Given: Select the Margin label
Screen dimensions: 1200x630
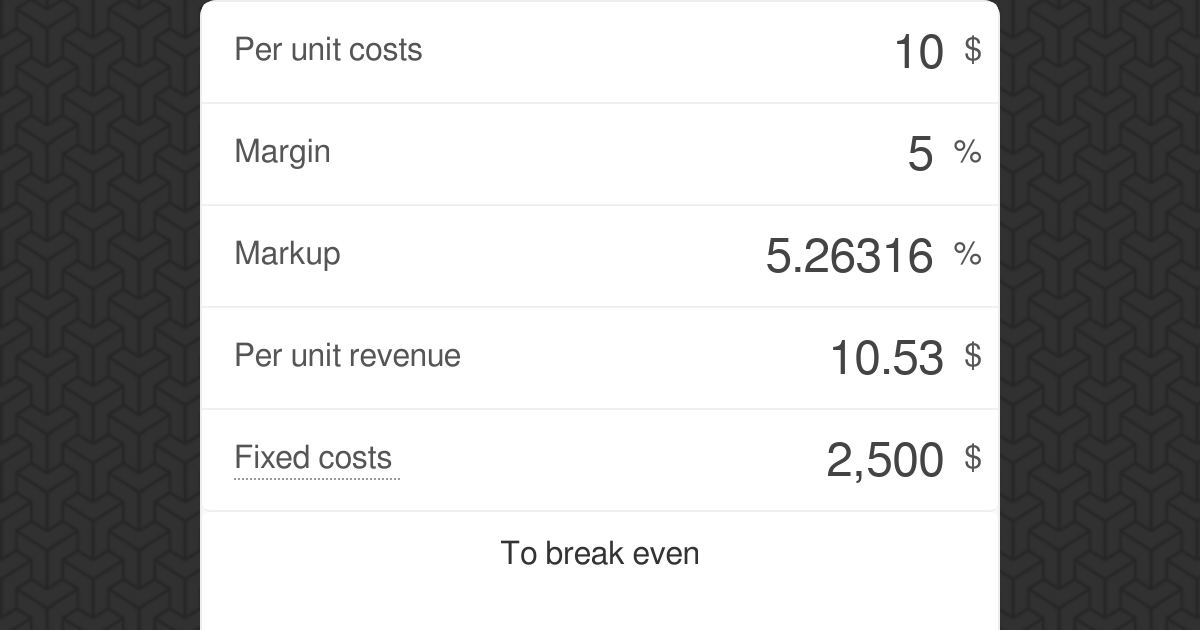Looking at the screenshot, I should click(x=282, y=151).
